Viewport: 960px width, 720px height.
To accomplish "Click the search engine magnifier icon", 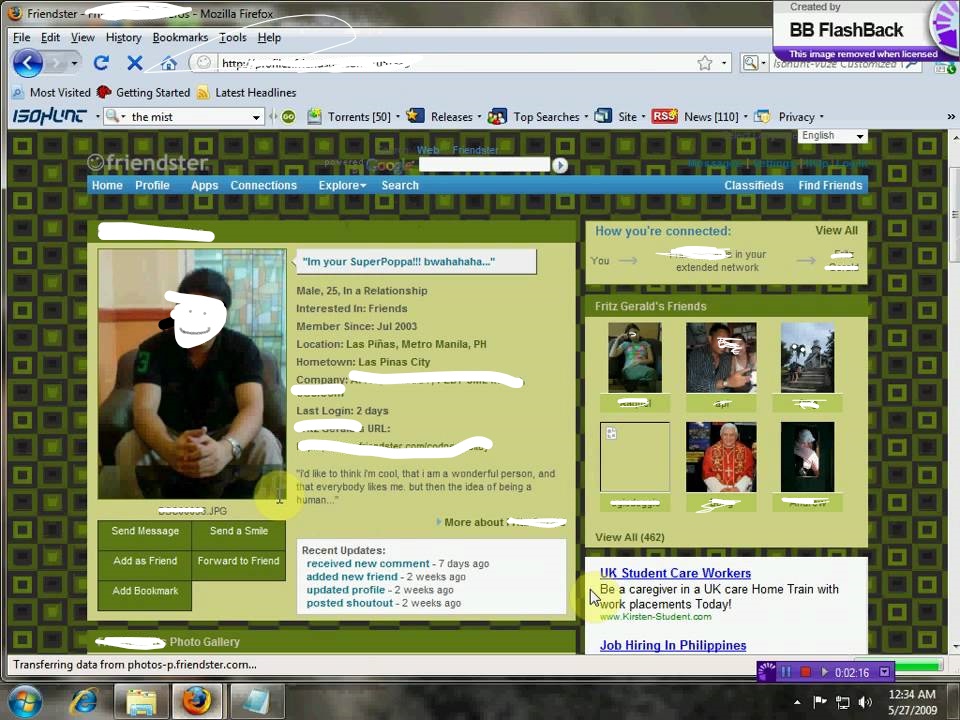I will click(750, 62).
